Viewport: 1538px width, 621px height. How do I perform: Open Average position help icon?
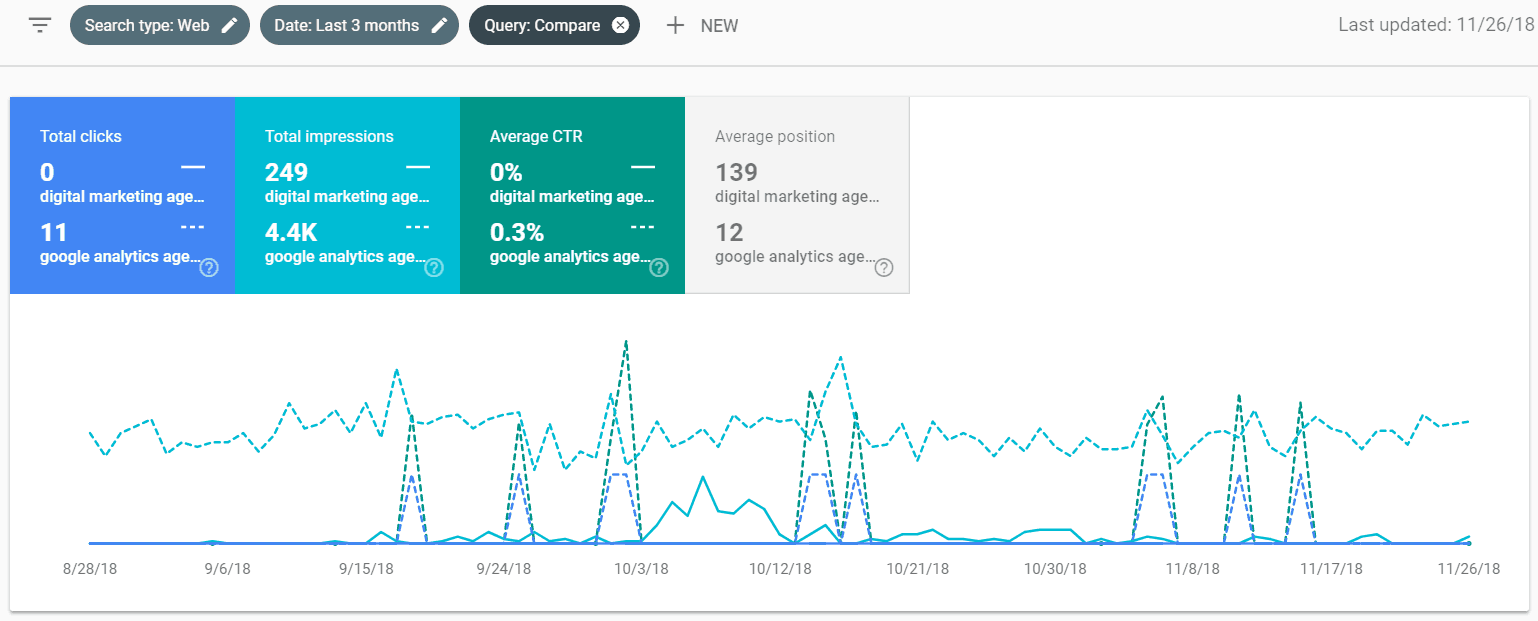click(x=884, y=268)
